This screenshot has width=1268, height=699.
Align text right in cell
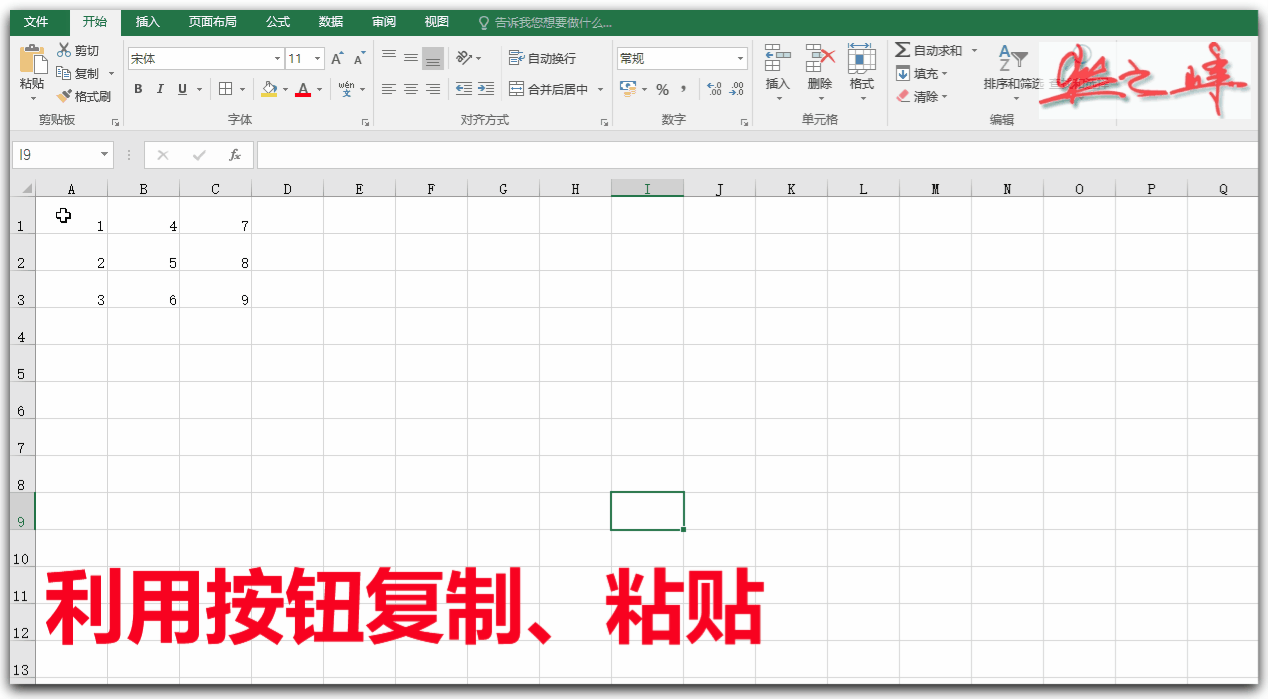(433, 89)
